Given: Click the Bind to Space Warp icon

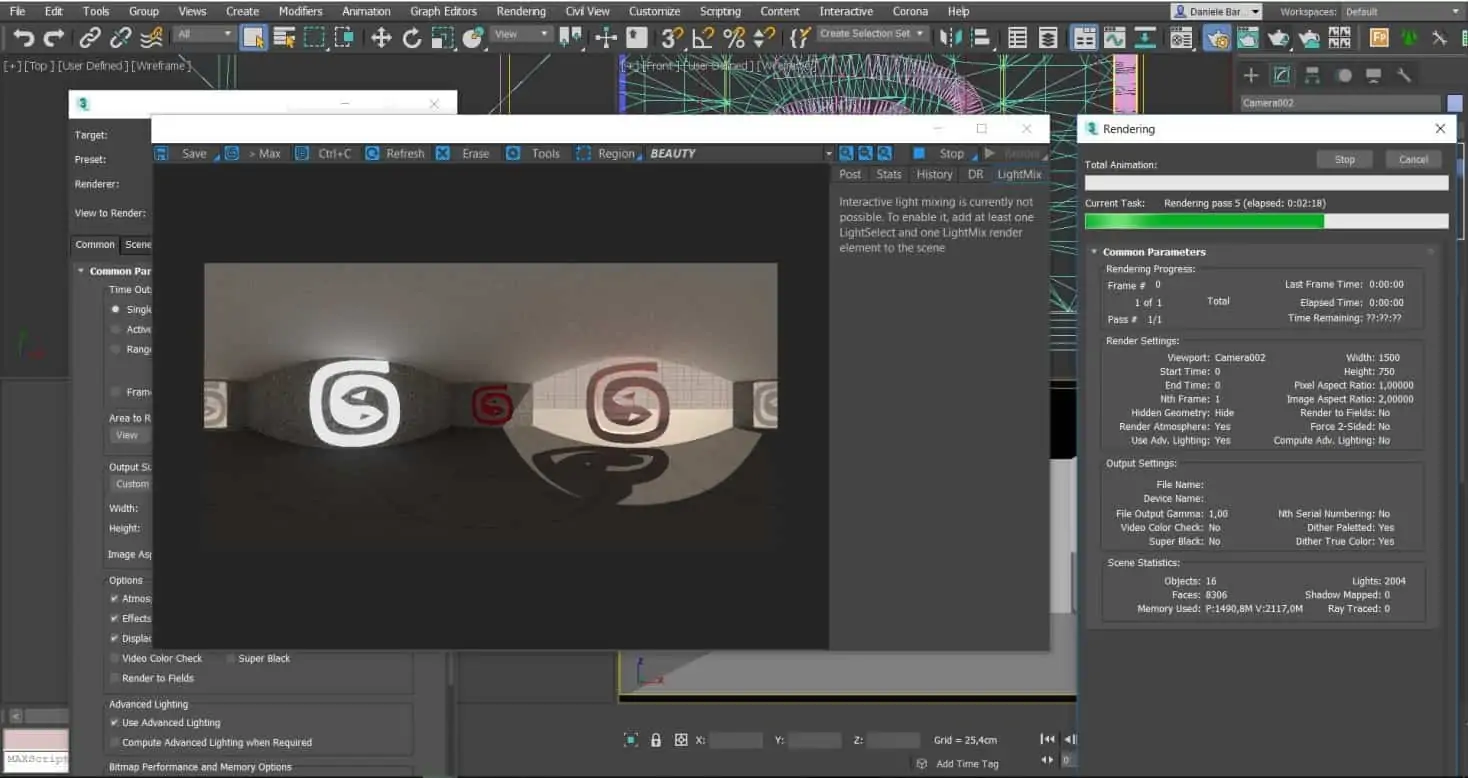Looking at the screenshot, I should click(151, 38).
